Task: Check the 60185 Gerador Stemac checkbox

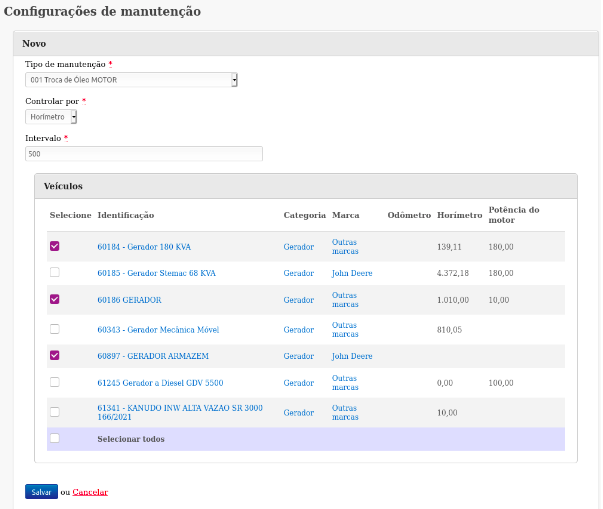Action: (55, 272)
